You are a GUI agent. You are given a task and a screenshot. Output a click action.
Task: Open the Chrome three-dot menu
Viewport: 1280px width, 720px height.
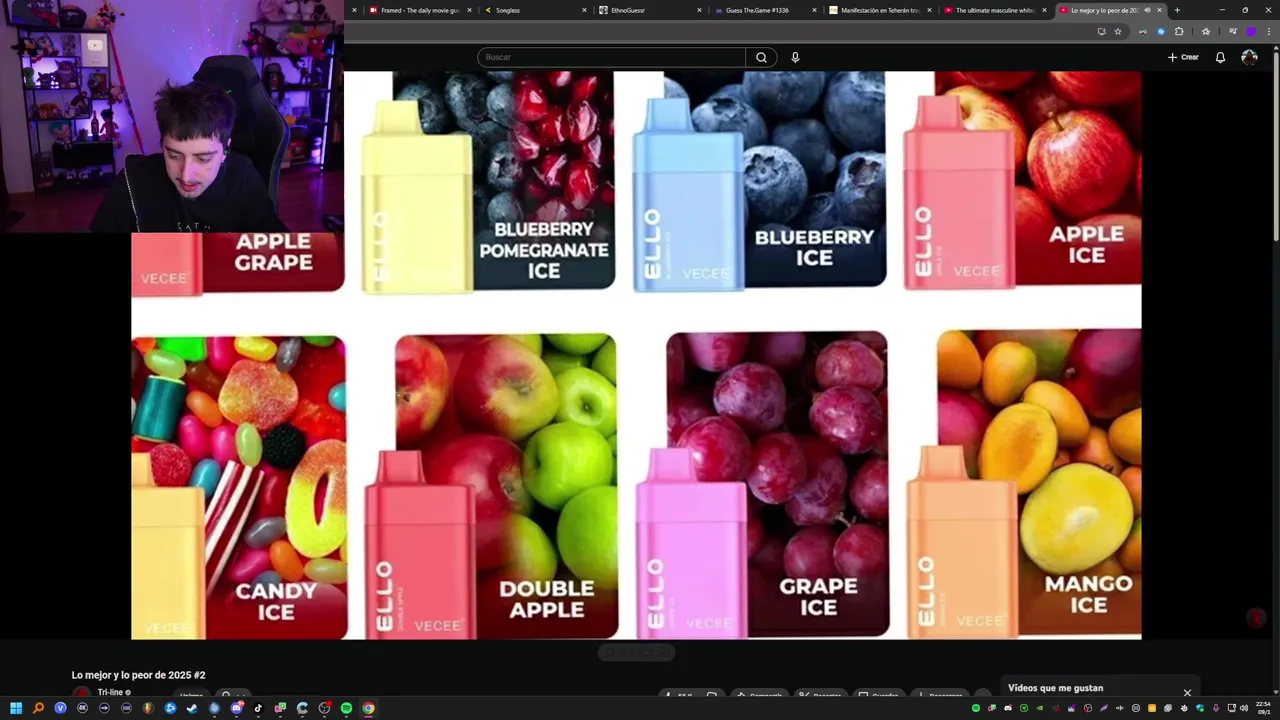[1268, 31]
